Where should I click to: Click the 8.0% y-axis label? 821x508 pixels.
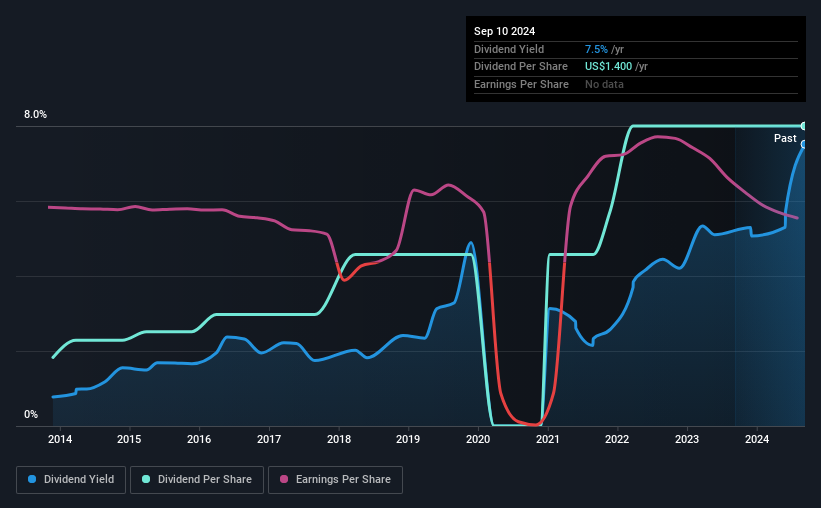click(x=35, y=114)
